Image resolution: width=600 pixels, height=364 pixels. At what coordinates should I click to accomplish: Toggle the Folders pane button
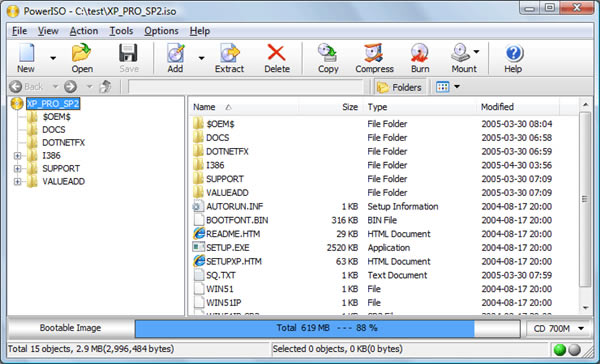(399, 87)
